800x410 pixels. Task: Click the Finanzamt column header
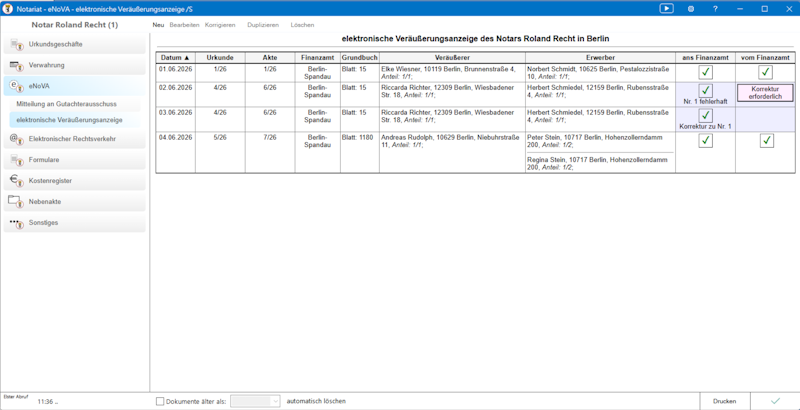318,58
